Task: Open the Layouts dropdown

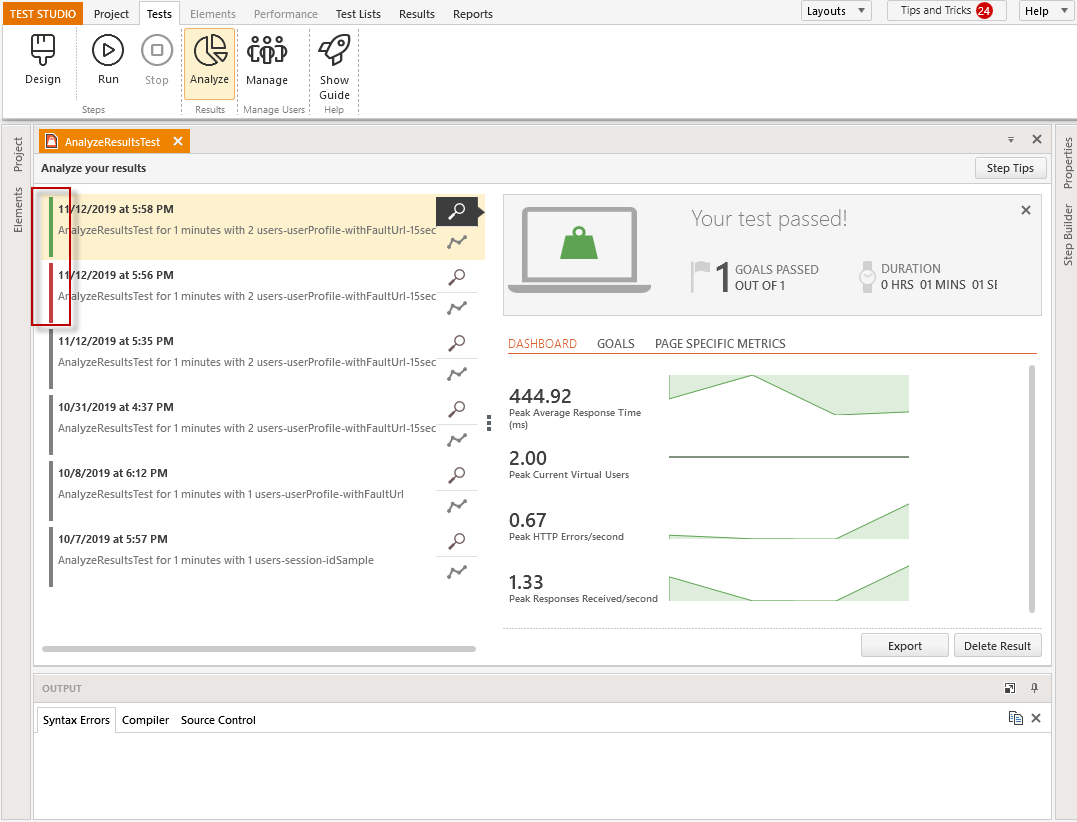Action: pyautogui.click(x=836, y=11)
